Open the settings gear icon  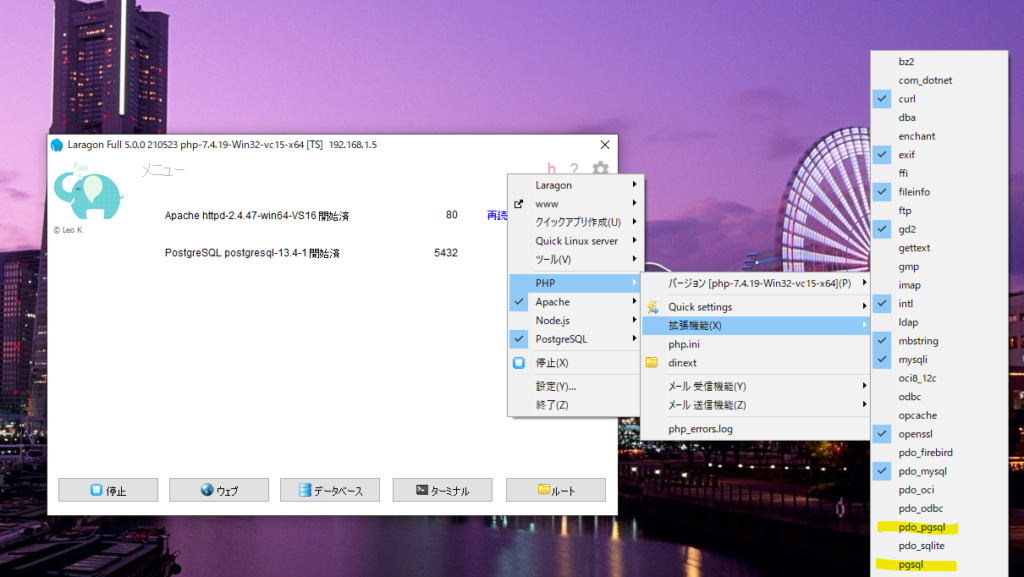pos(600,168)
